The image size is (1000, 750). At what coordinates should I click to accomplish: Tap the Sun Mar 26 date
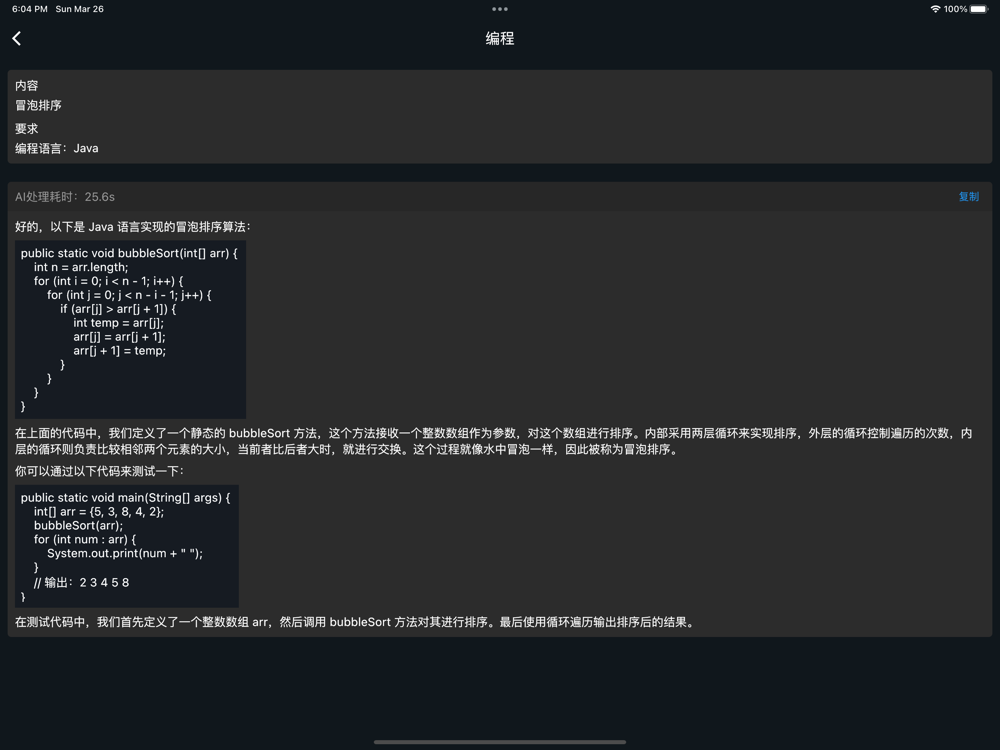pos(80,9)
